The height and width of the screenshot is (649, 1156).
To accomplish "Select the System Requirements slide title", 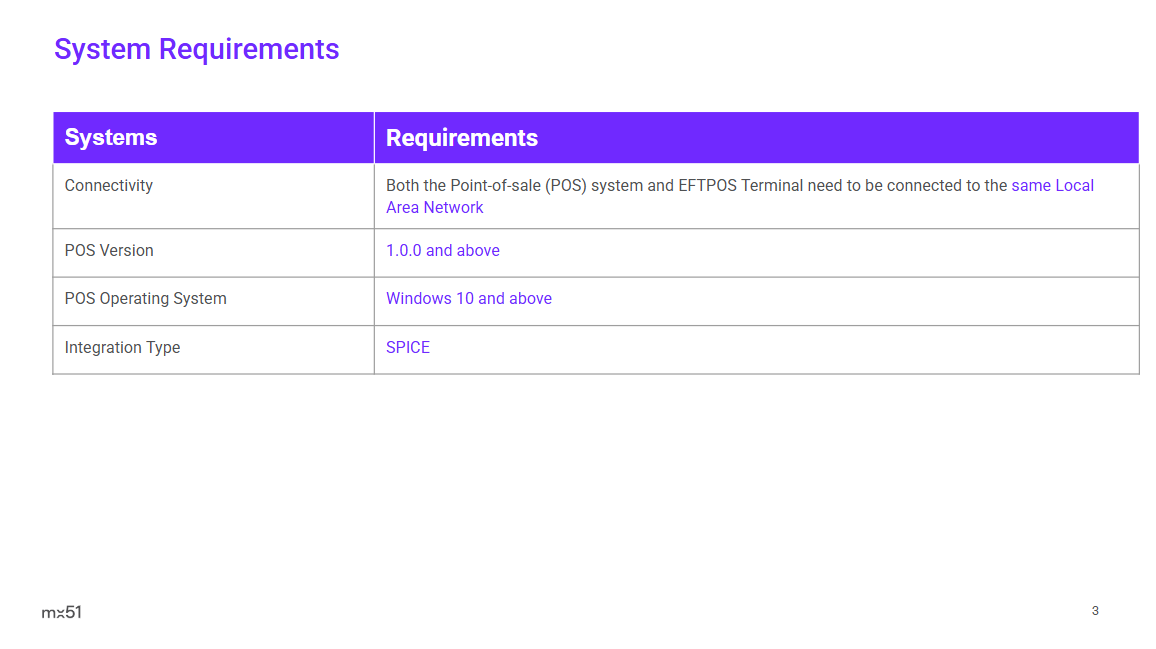I will (196, 49).
